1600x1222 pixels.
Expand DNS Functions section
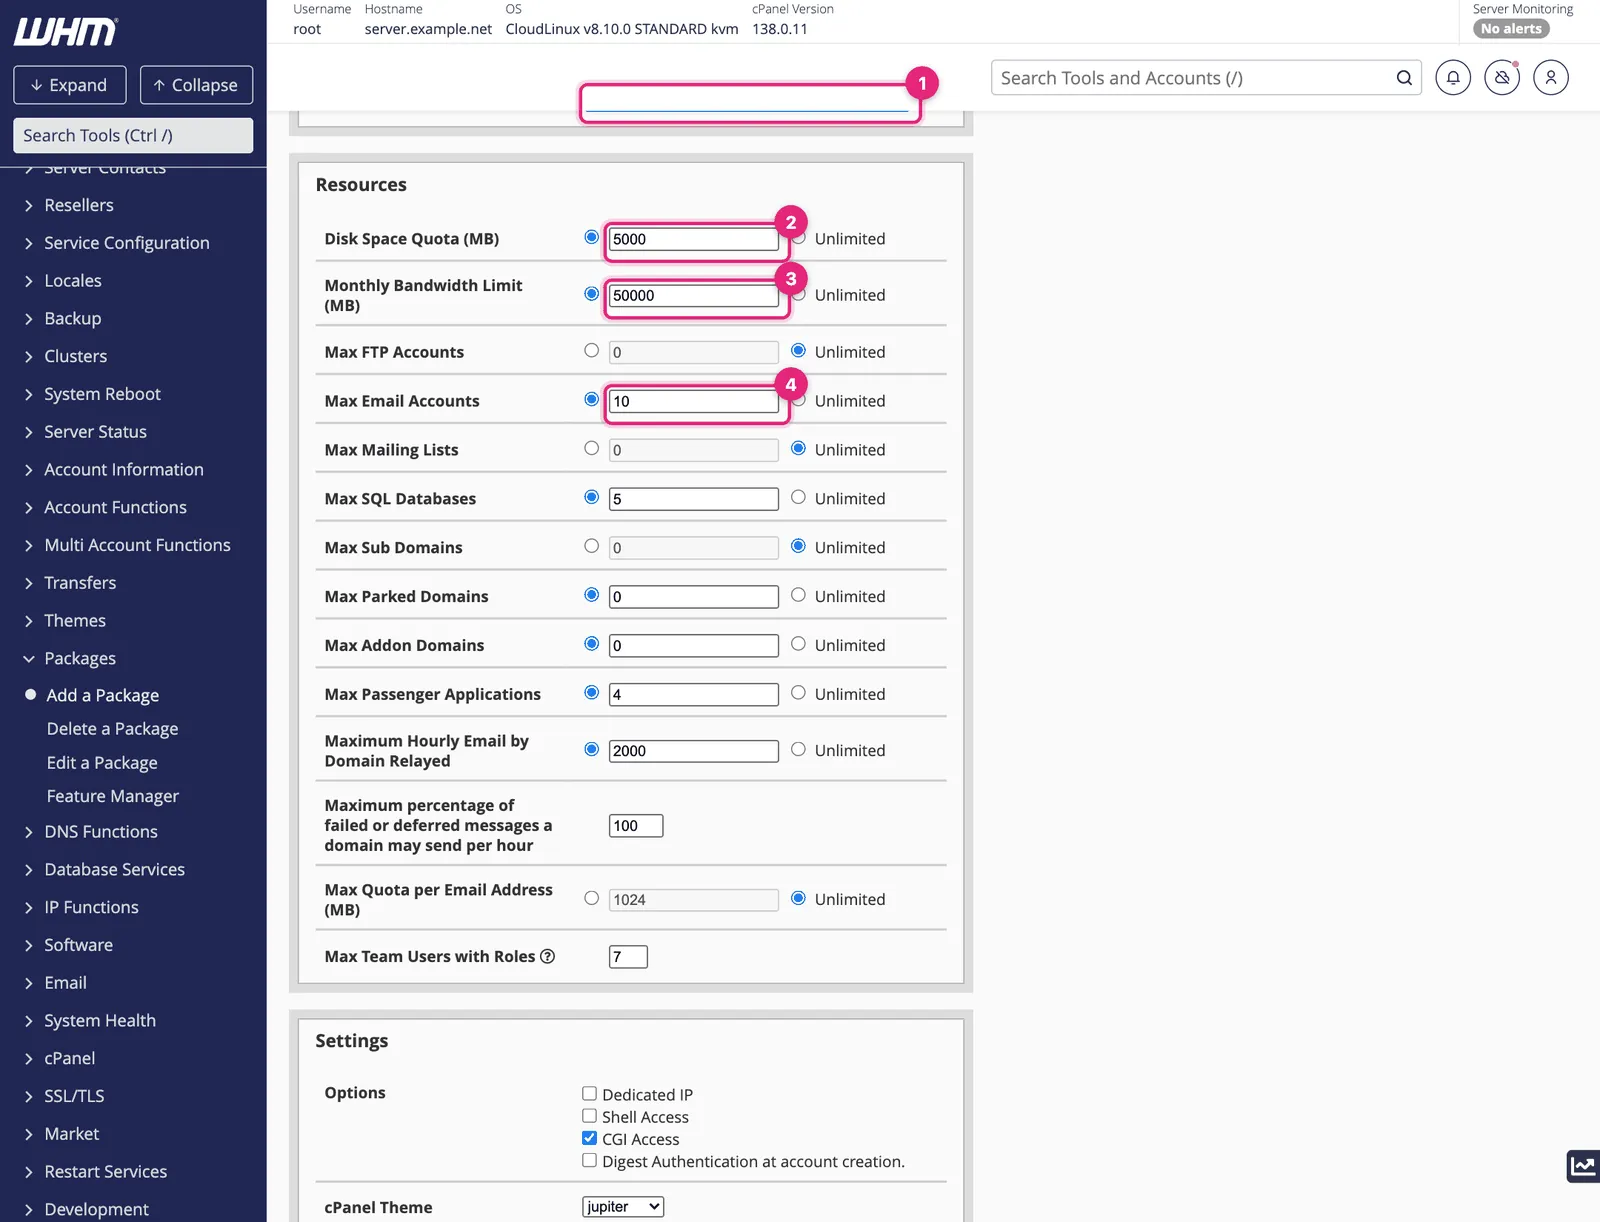[x=101, y=832]
